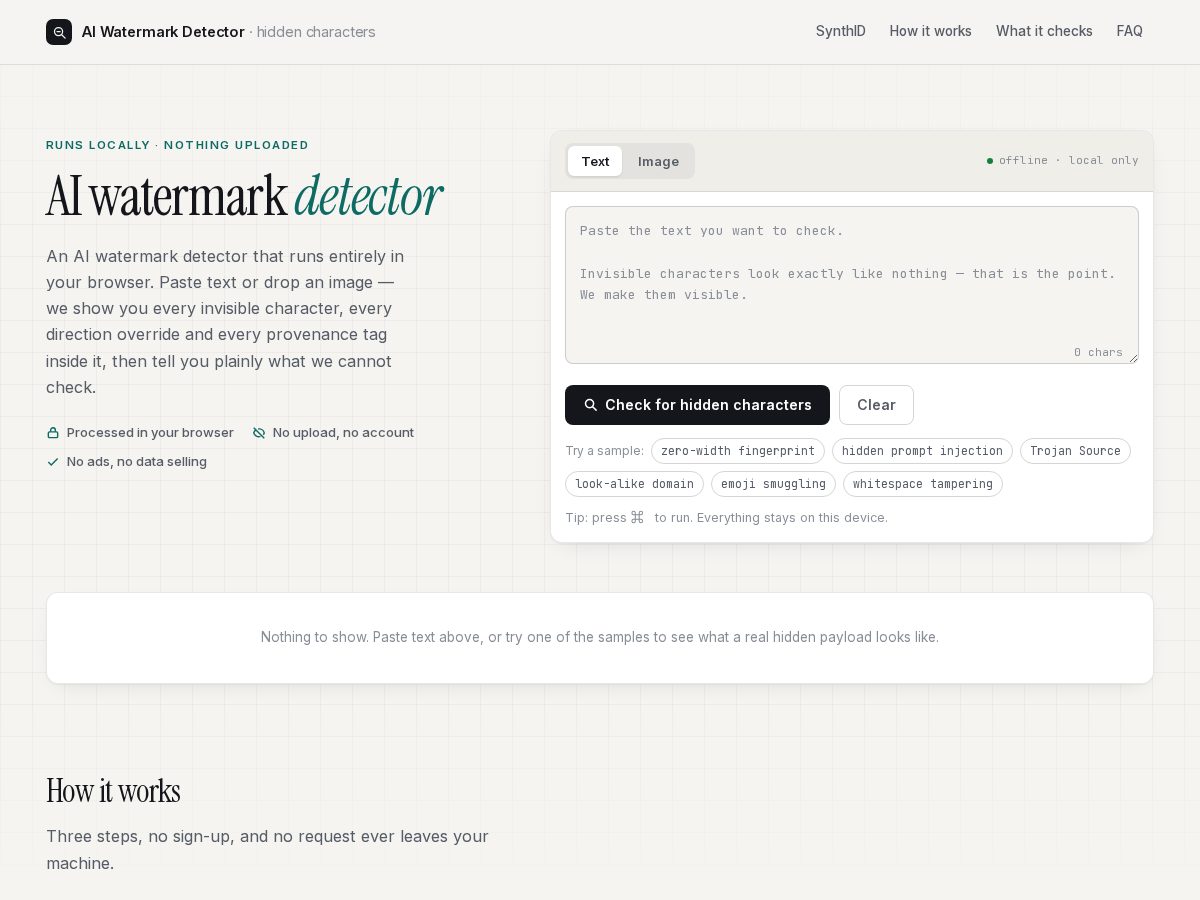
Task: Click the No ads, no data selling text
Action: pyautogui.click(x=137, y=462)
